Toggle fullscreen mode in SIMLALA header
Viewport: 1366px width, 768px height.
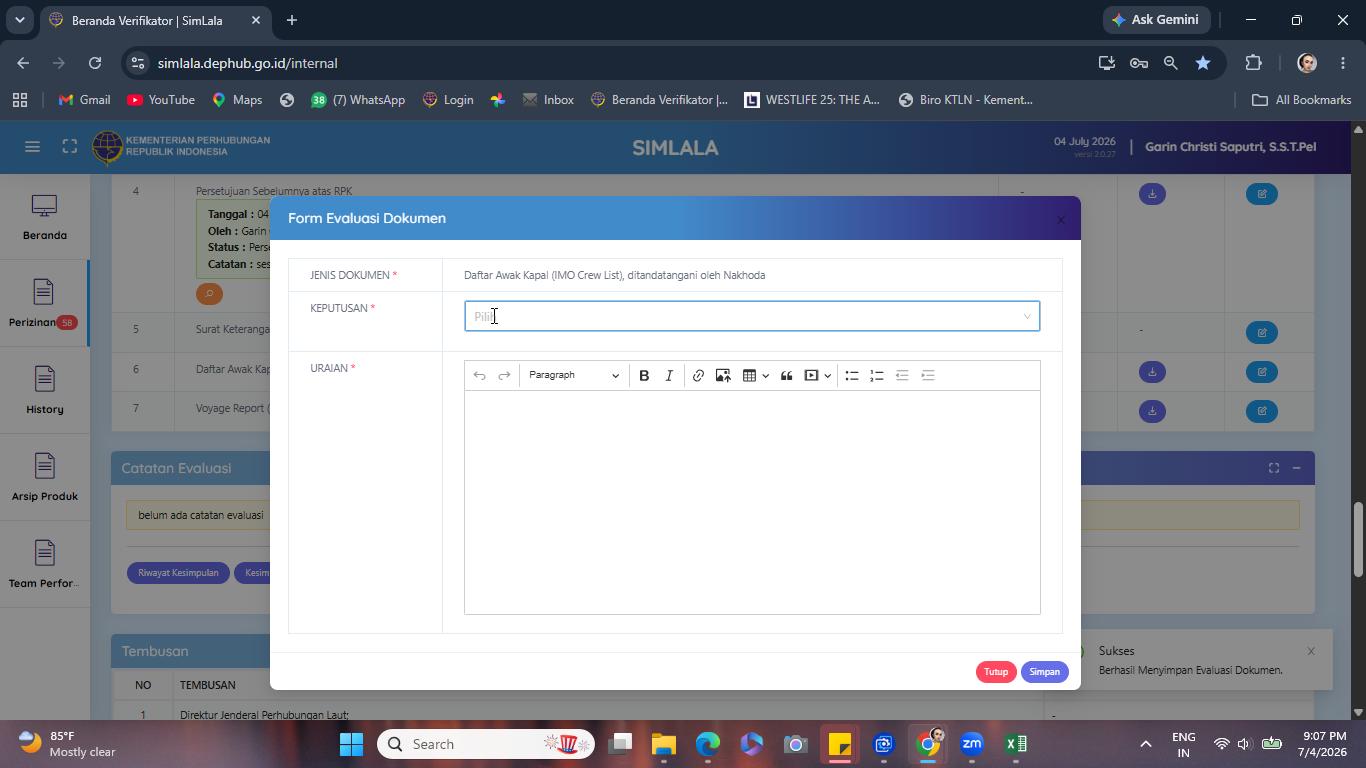(69, 147)
